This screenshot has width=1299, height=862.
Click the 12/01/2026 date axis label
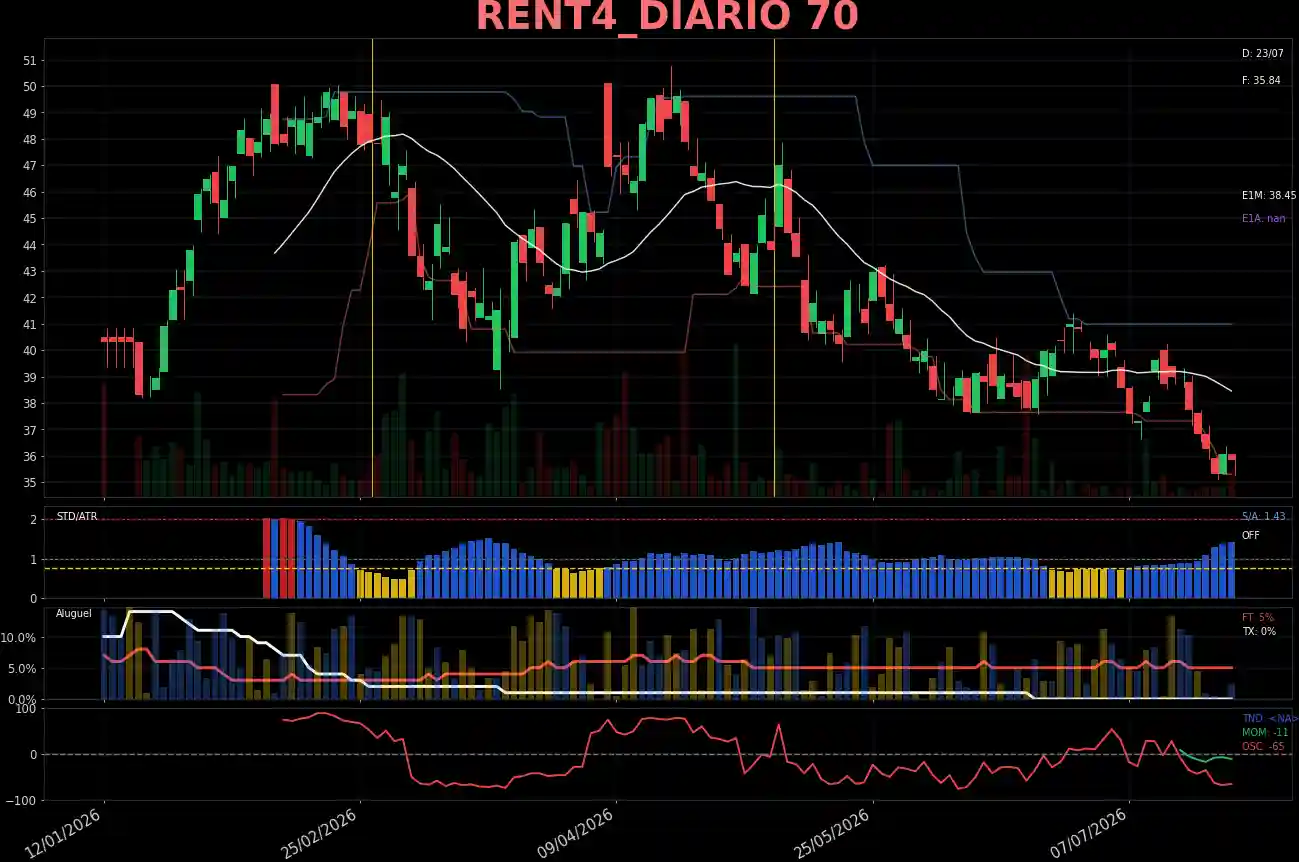65,833
